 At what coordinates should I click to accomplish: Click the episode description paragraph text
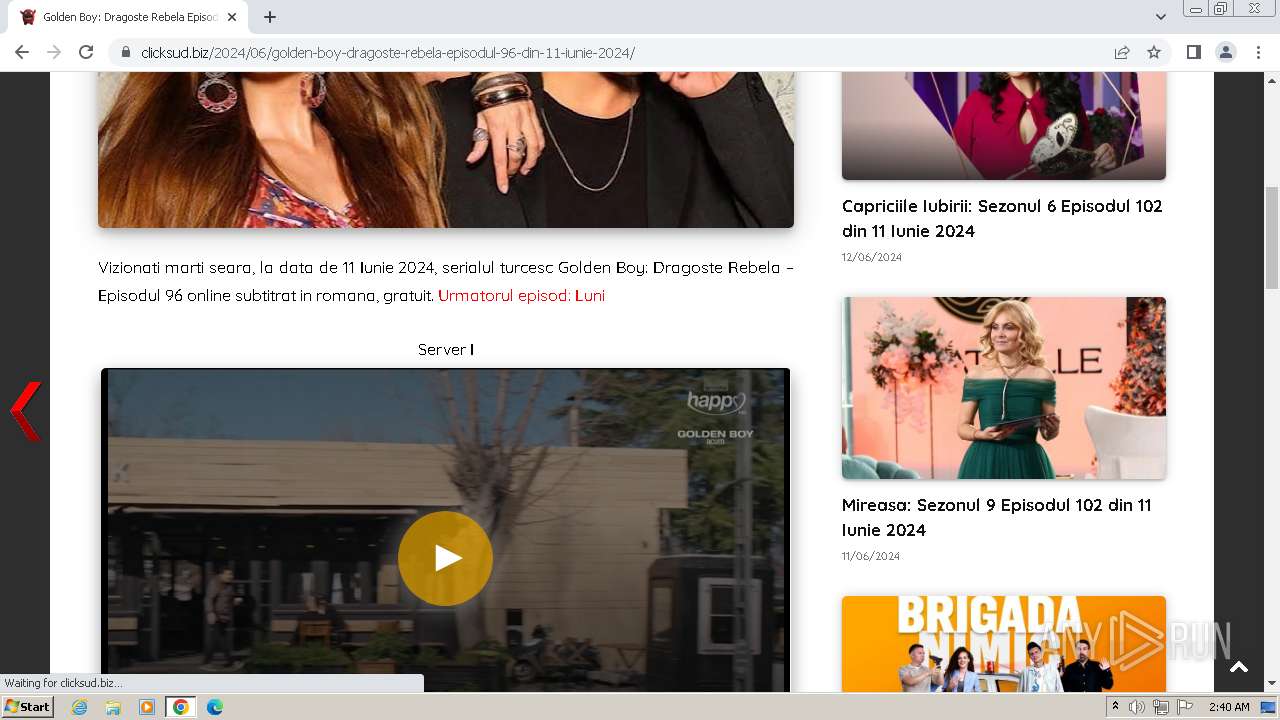446,282
